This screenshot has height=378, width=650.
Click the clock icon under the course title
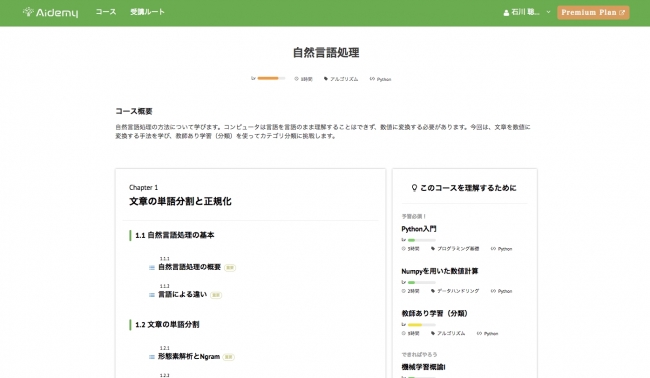tap(296, 79)
